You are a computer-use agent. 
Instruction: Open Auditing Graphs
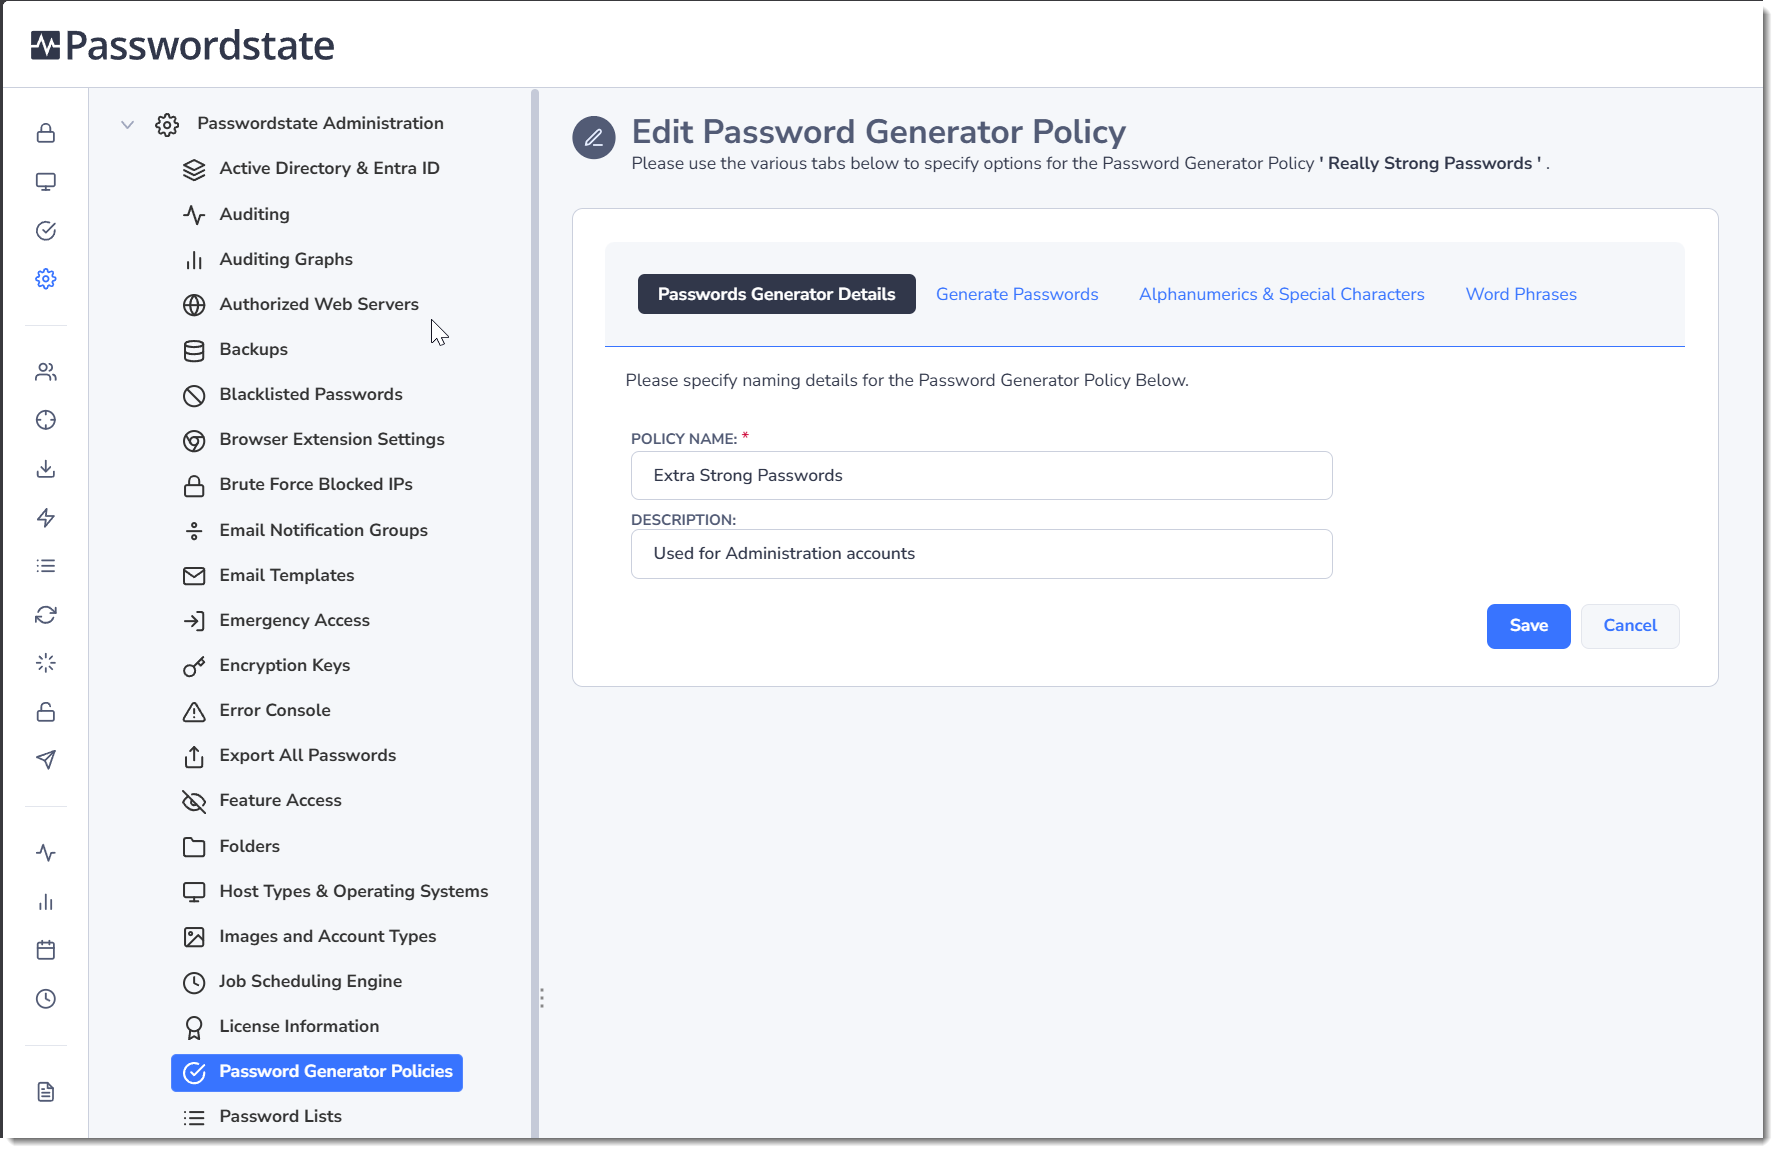point(286,259)
